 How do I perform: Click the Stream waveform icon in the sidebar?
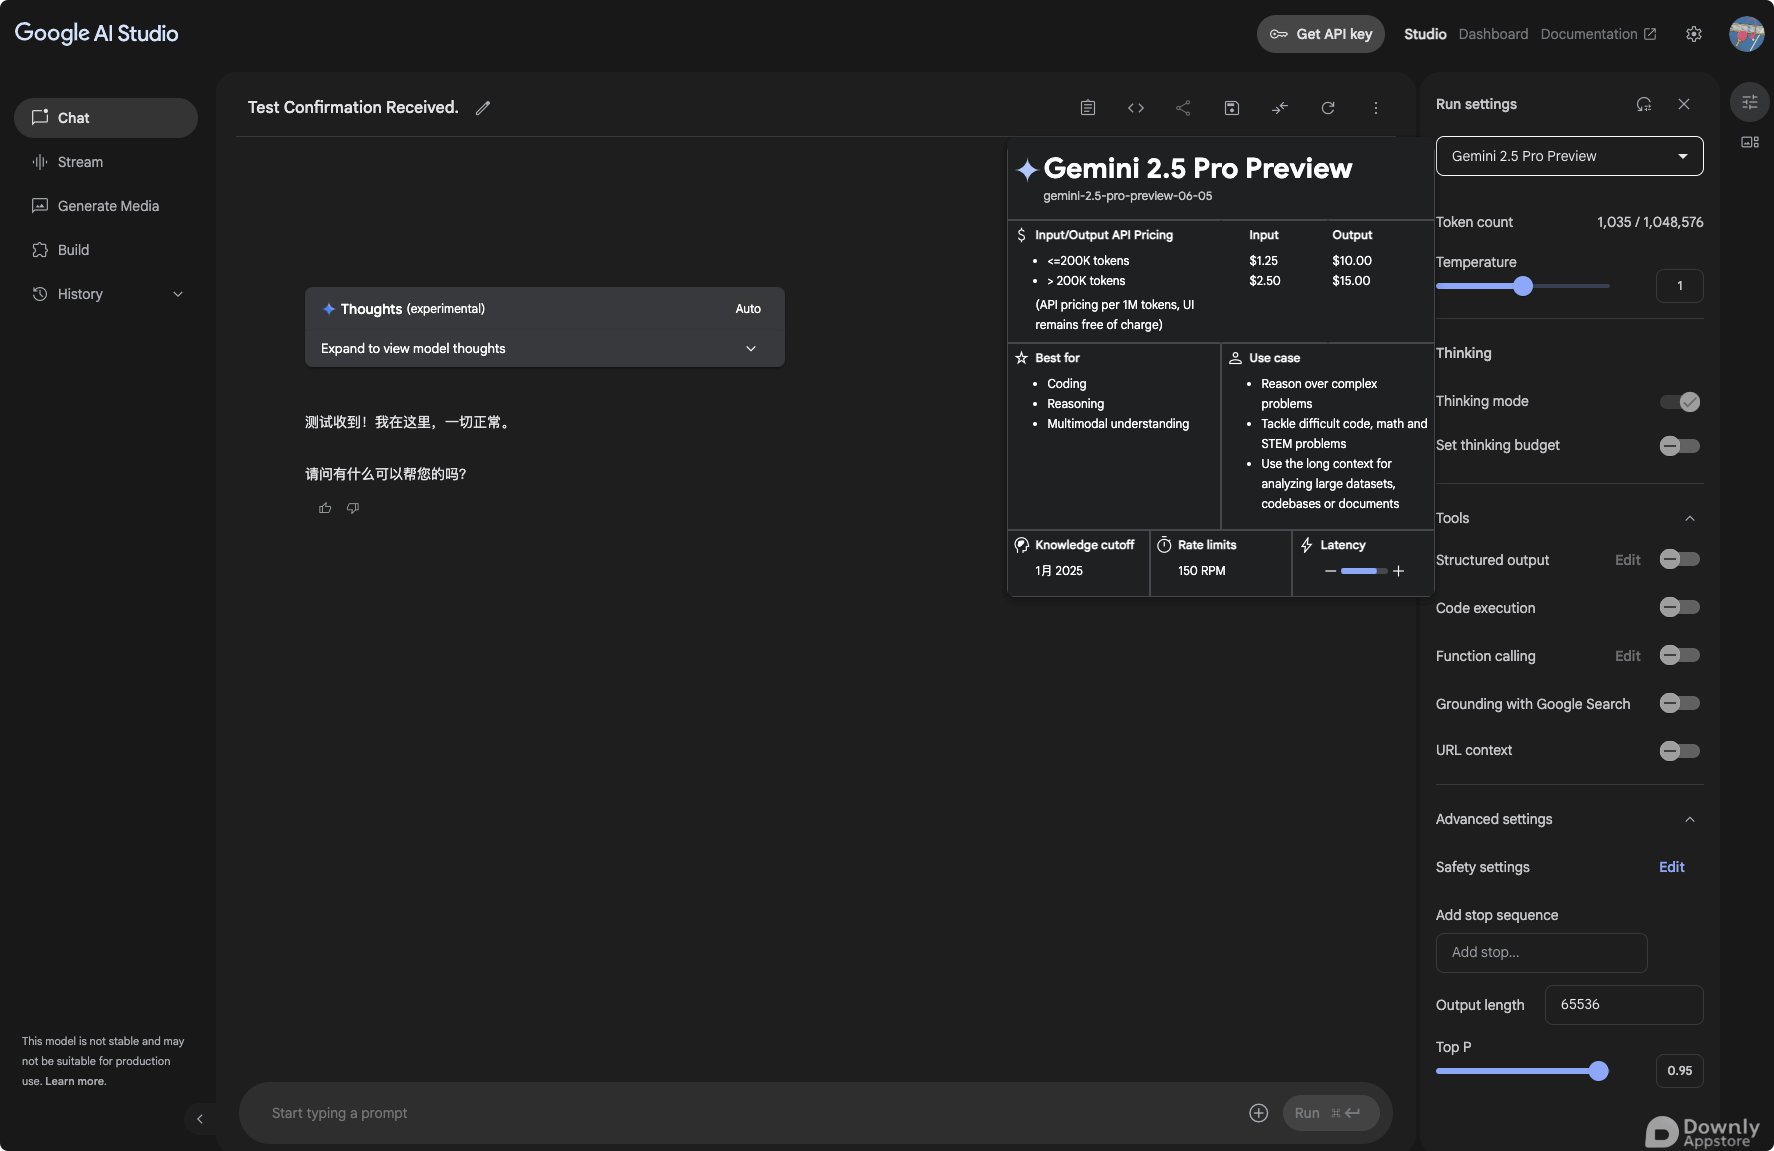[x=40, y=162]
